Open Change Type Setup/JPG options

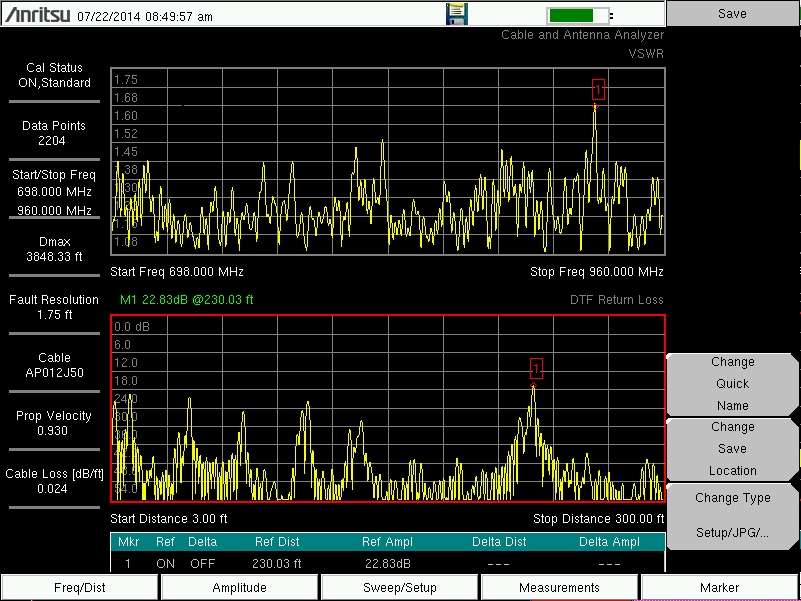click(732, 515)
